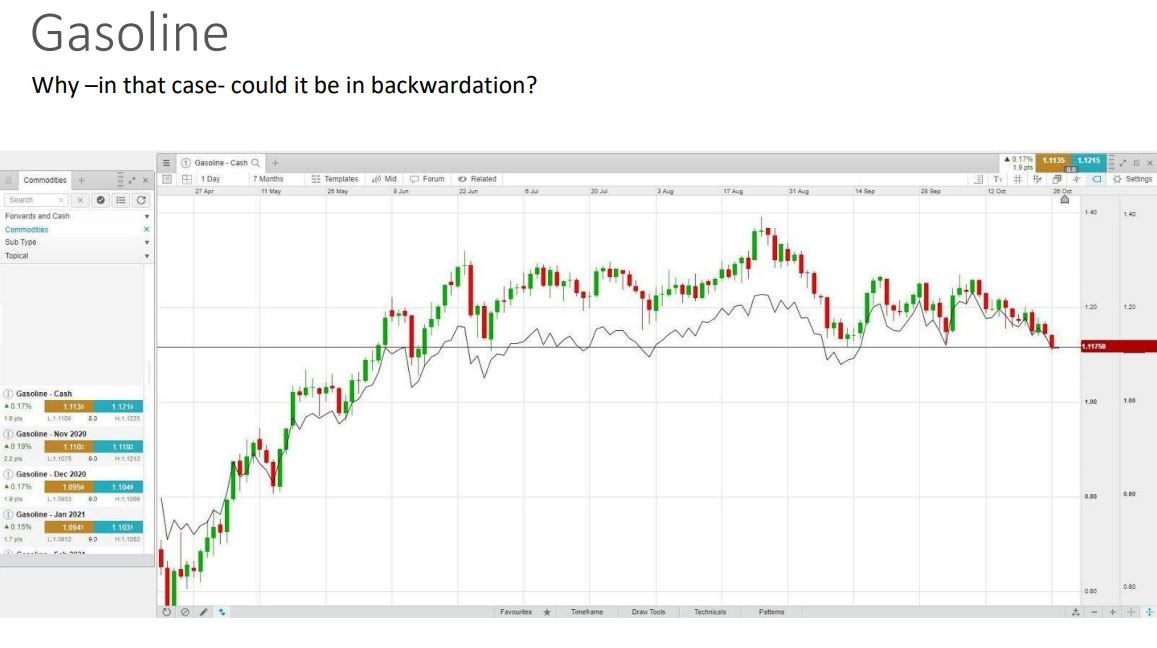Click inside the watchlist Search input field
The width and height of the screenshot is (1157, 648).
[32, 200]
